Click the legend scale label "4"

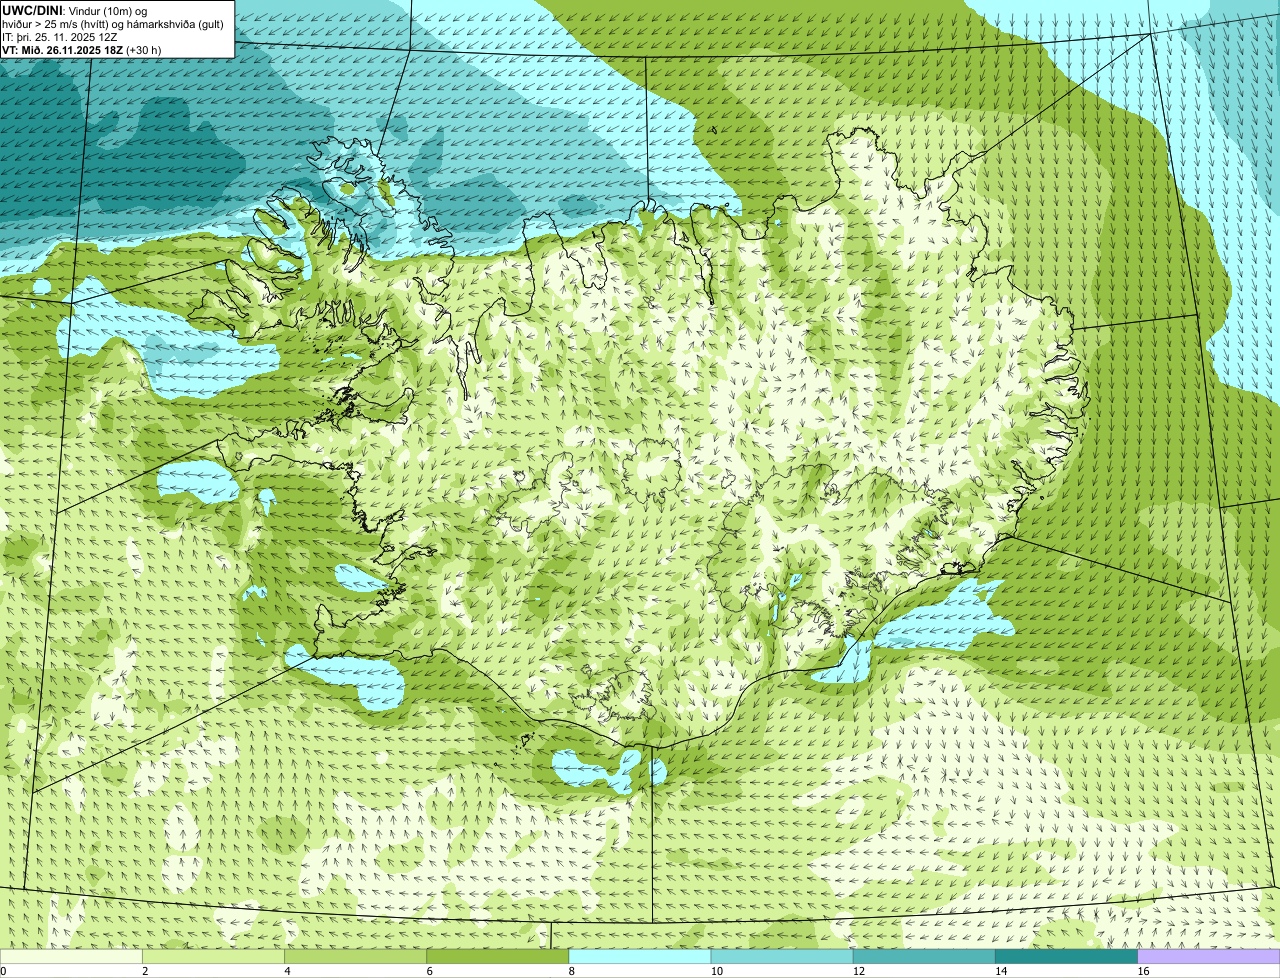tap(288, 971)
